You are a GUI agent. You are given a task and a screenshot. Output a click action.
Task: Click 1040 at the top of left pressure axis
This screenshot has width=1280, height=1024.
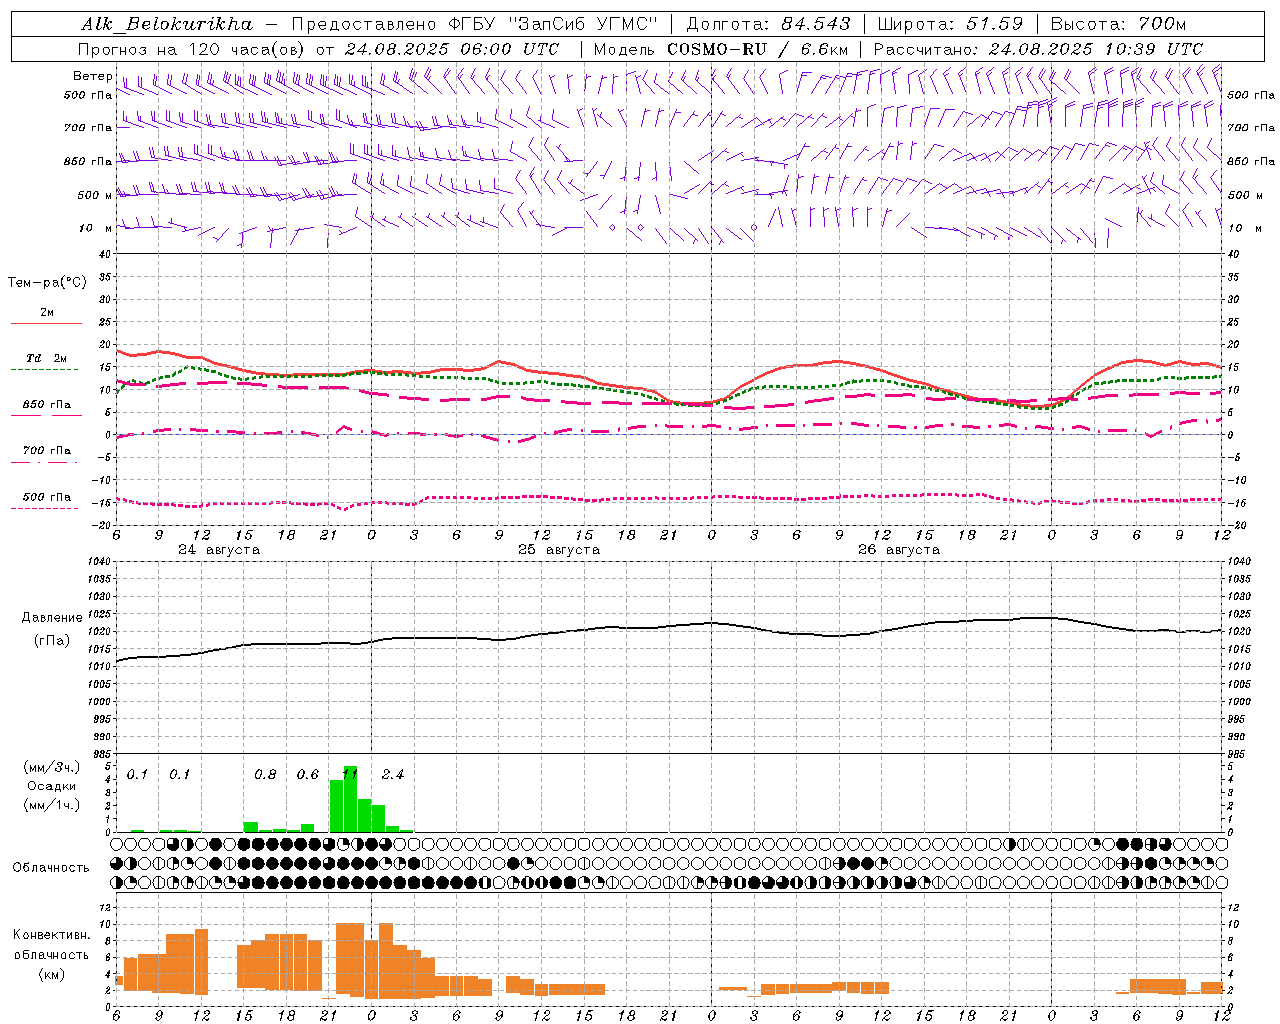(98, 562)
